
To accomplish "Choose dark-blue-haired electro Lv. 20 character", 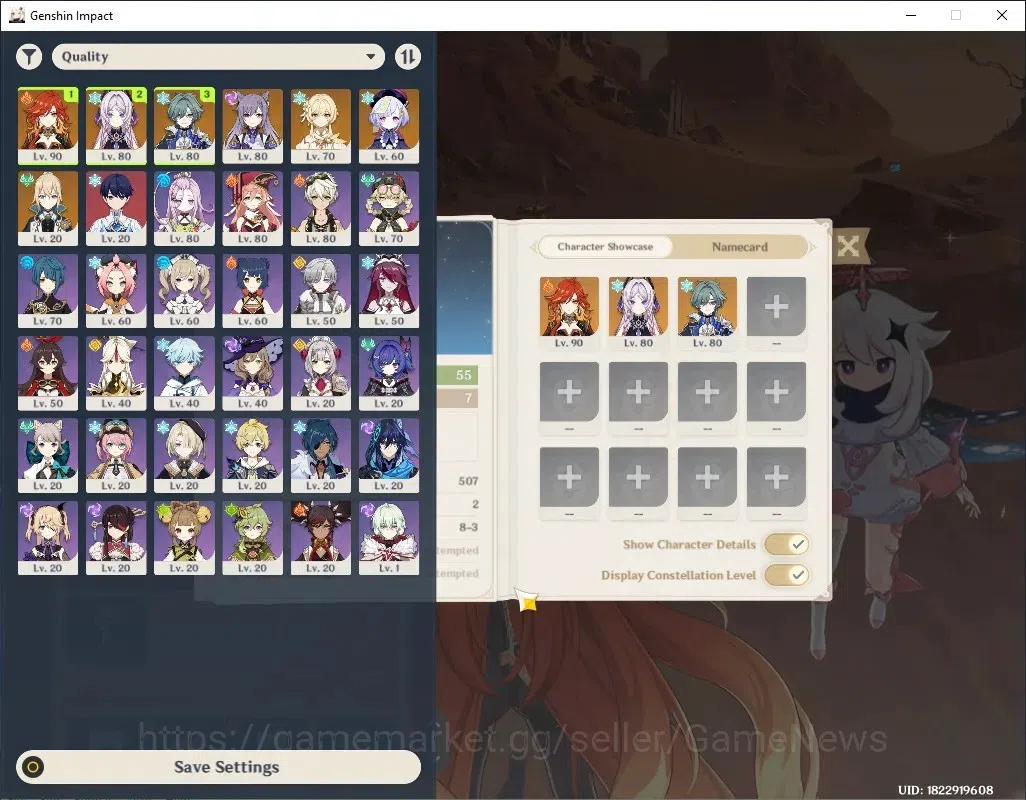I will (389, 455).
